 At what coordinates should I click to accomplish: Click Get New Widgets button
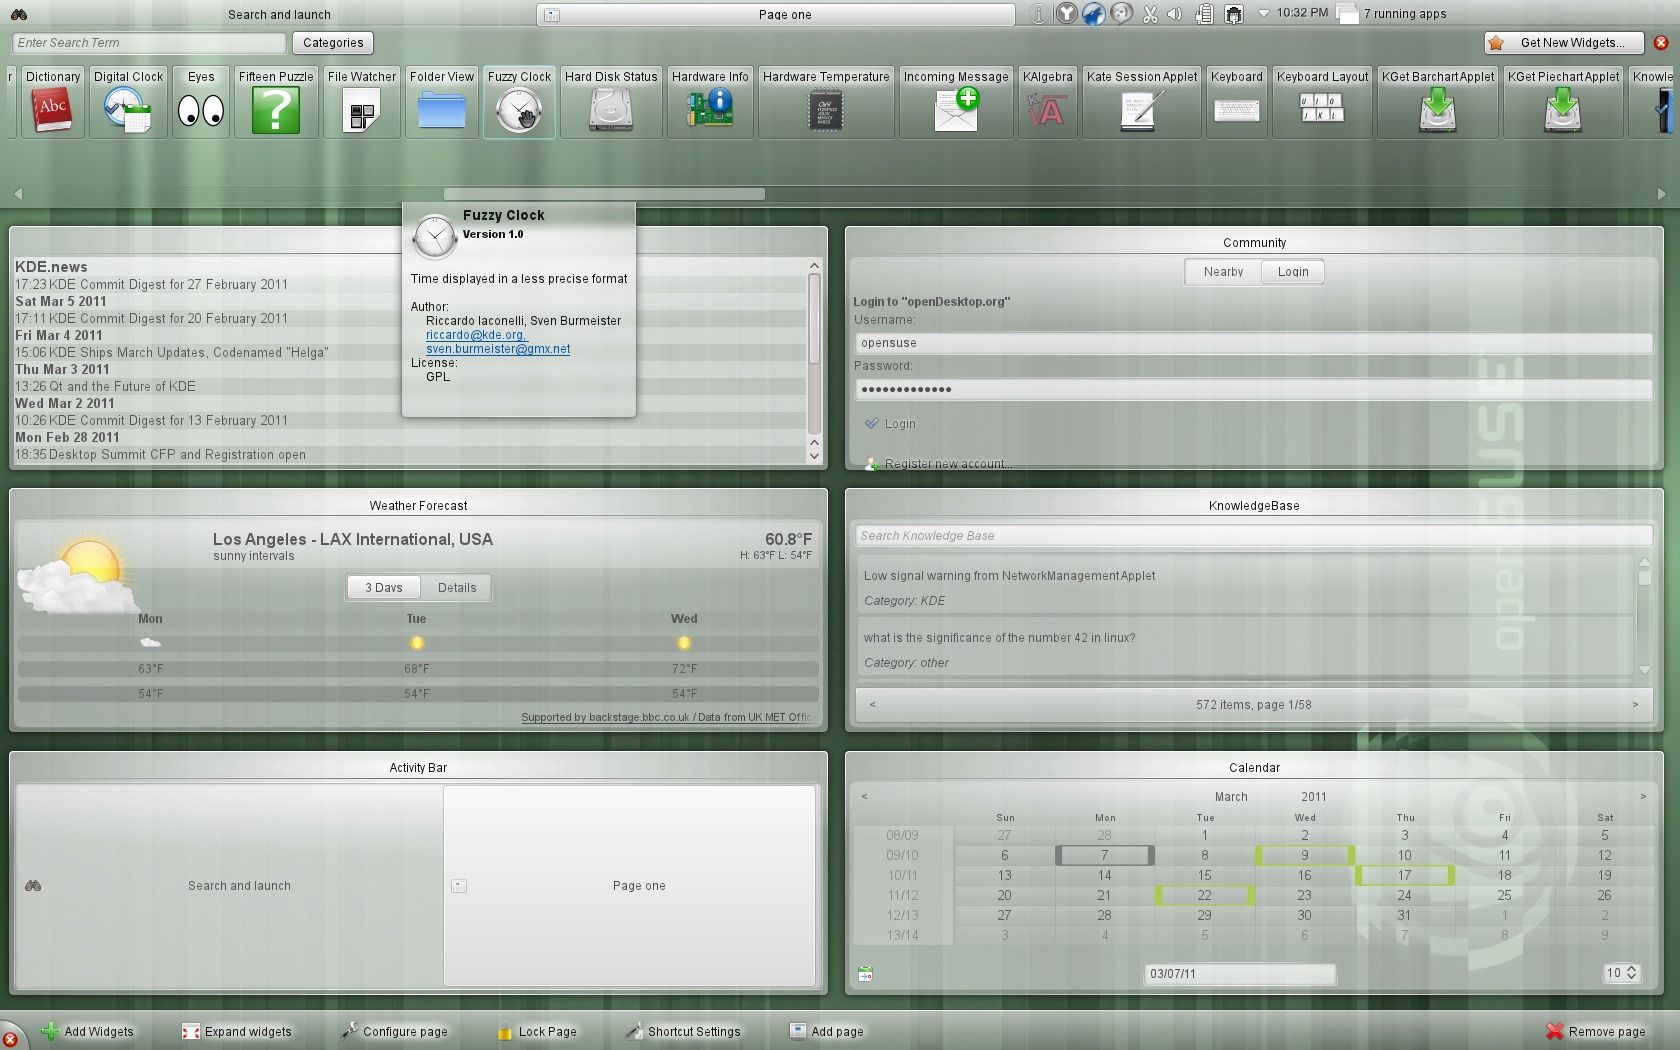[1566, 43]
